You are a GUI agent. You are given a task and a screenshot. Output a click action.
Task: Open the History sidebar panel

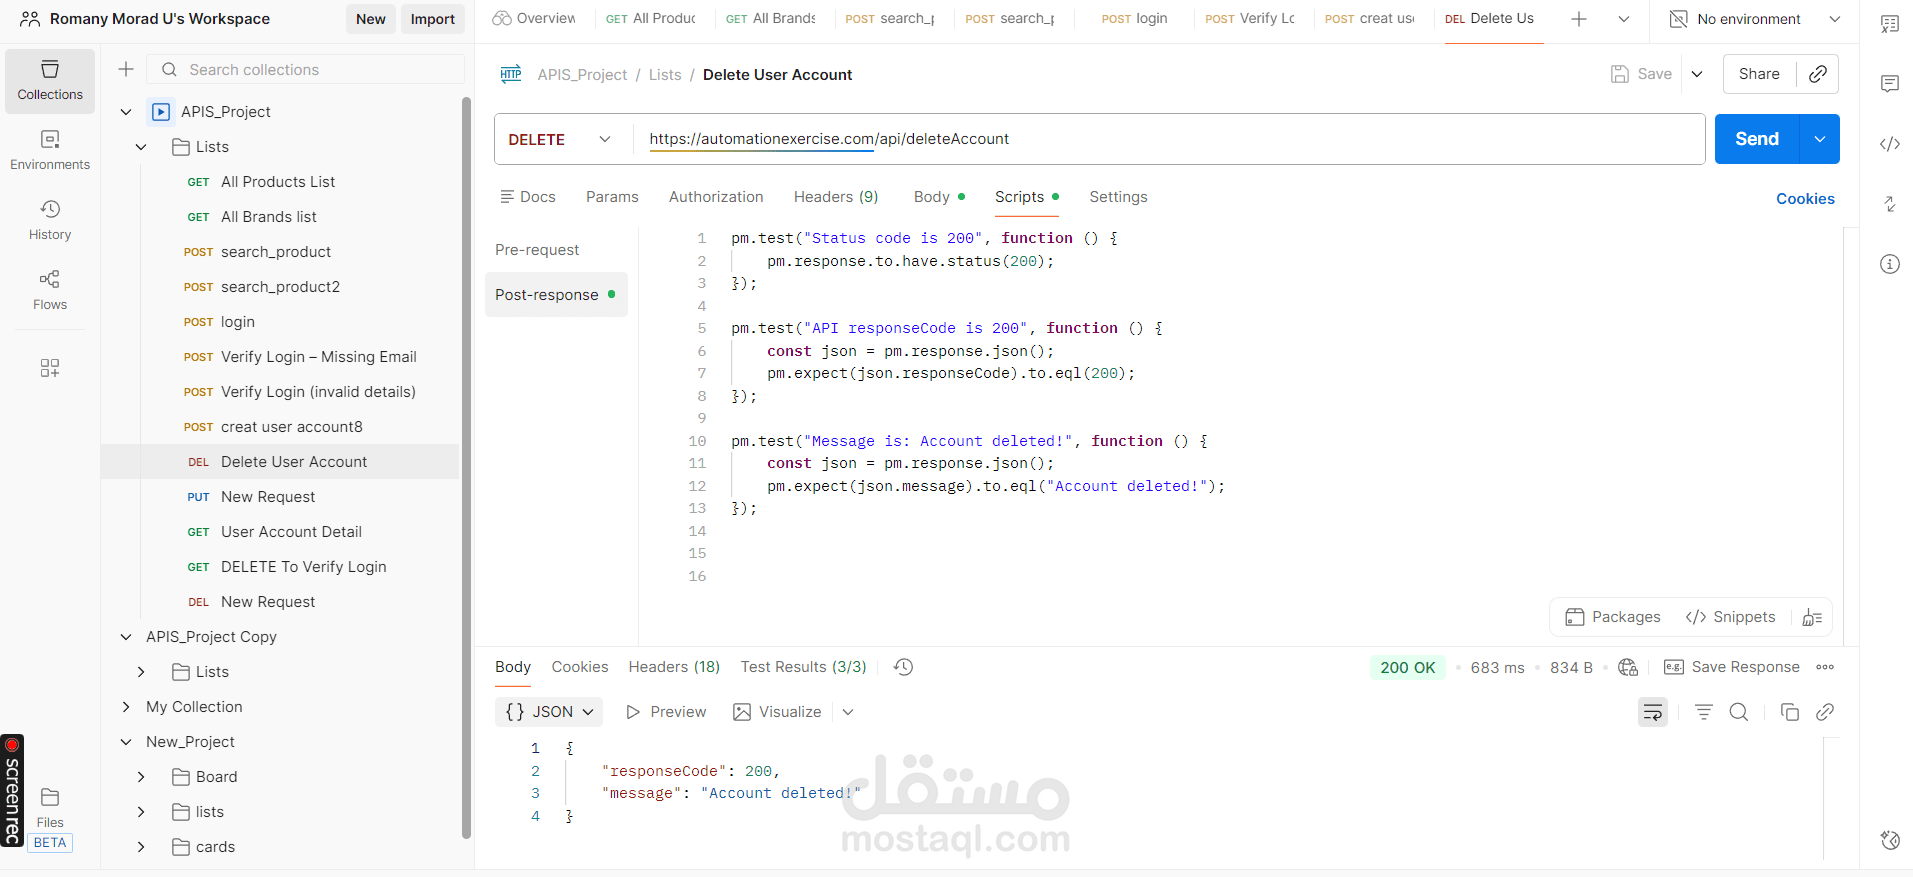coord(50,221)
